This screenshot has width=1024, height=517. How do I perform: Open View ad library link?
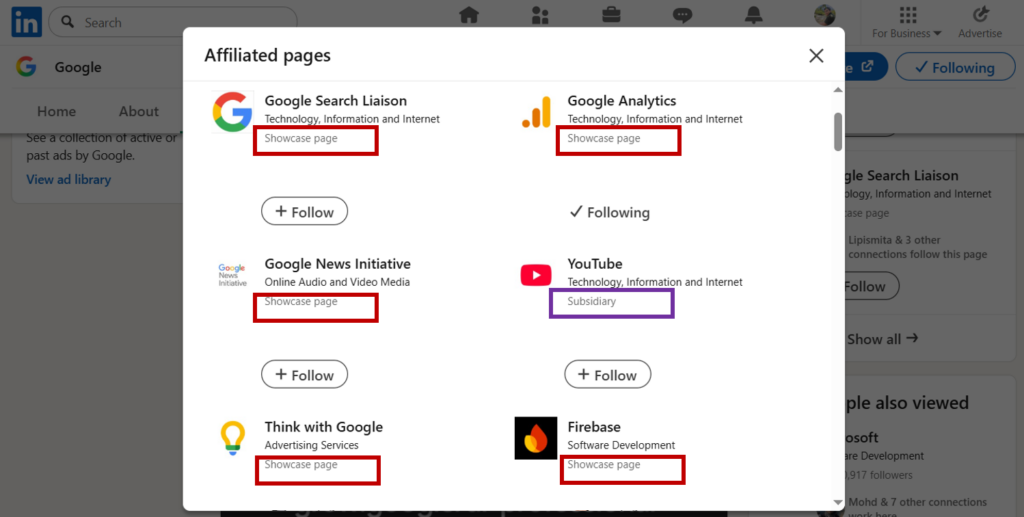click(69, 180)
